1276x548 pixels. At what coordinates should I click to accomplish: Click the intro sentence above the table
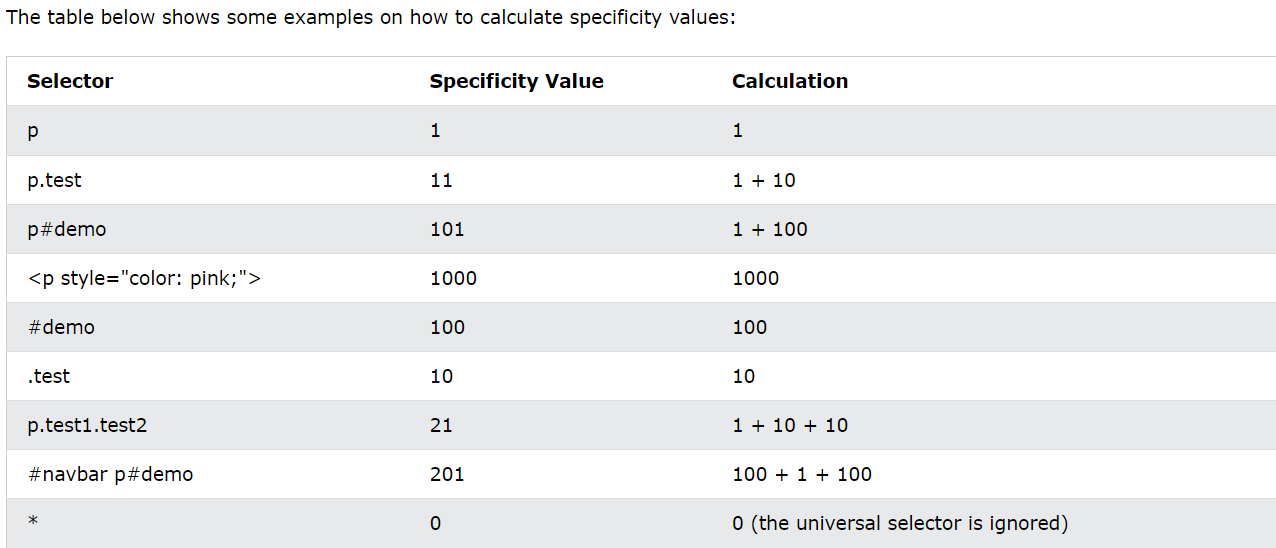click(x=370, y=19)
